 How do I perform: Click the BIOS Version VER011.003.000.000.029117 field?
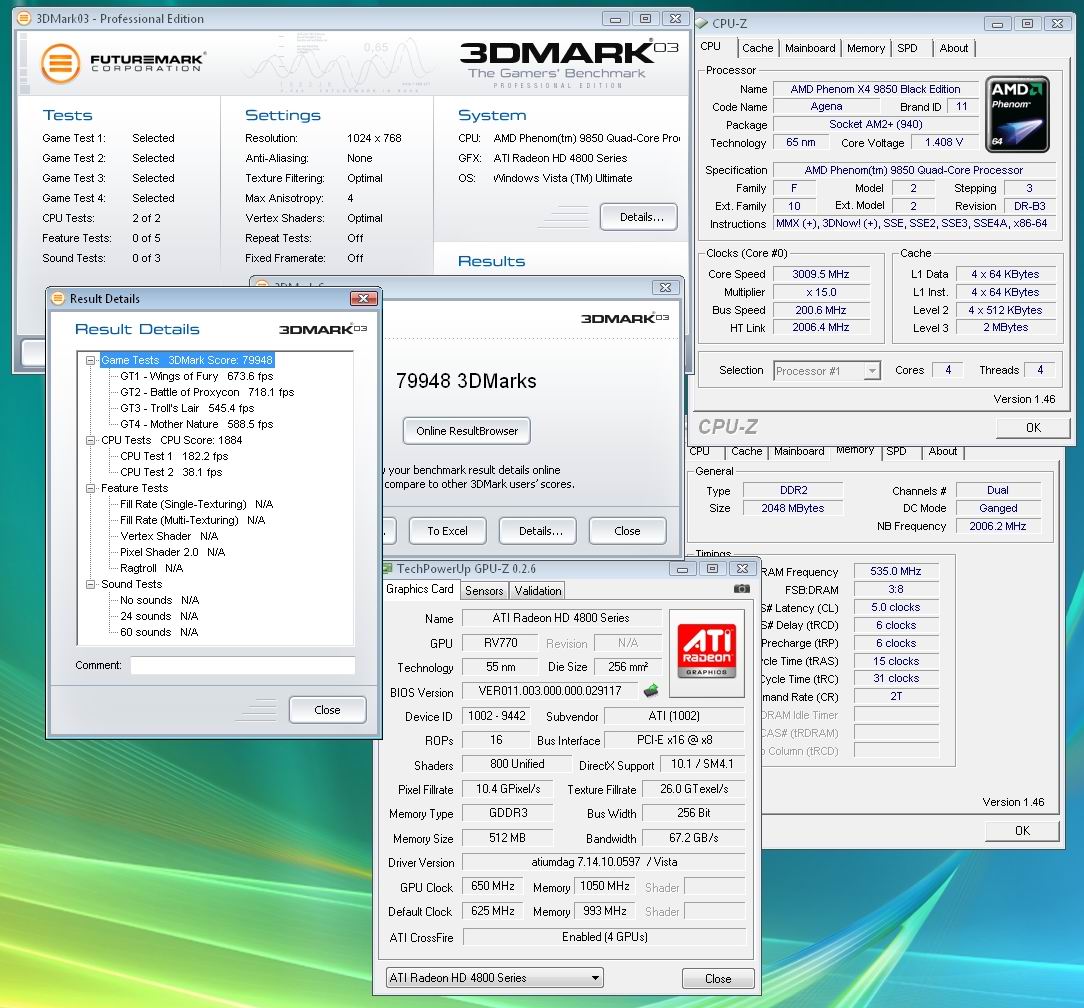(550, 691)
